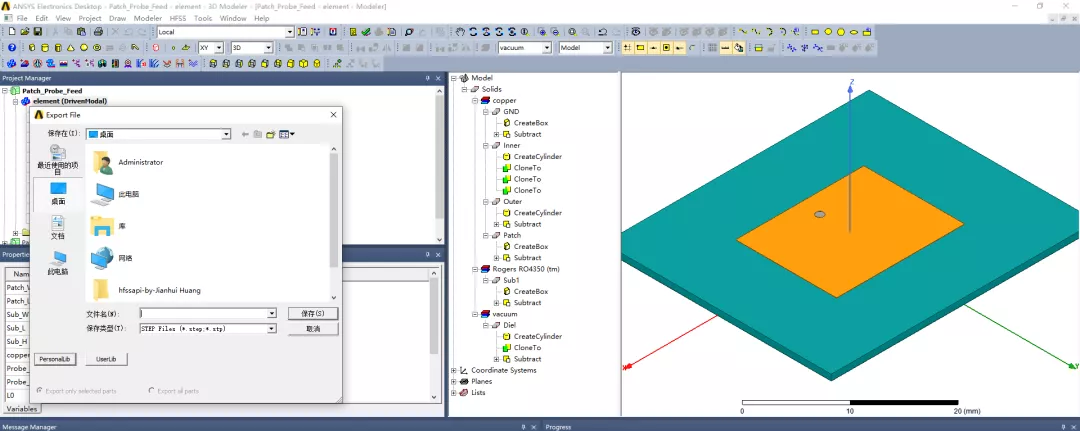Collapse the Inner node in model tree
1080x431 pixels.
pyautogui.click(x=486, y=146)
